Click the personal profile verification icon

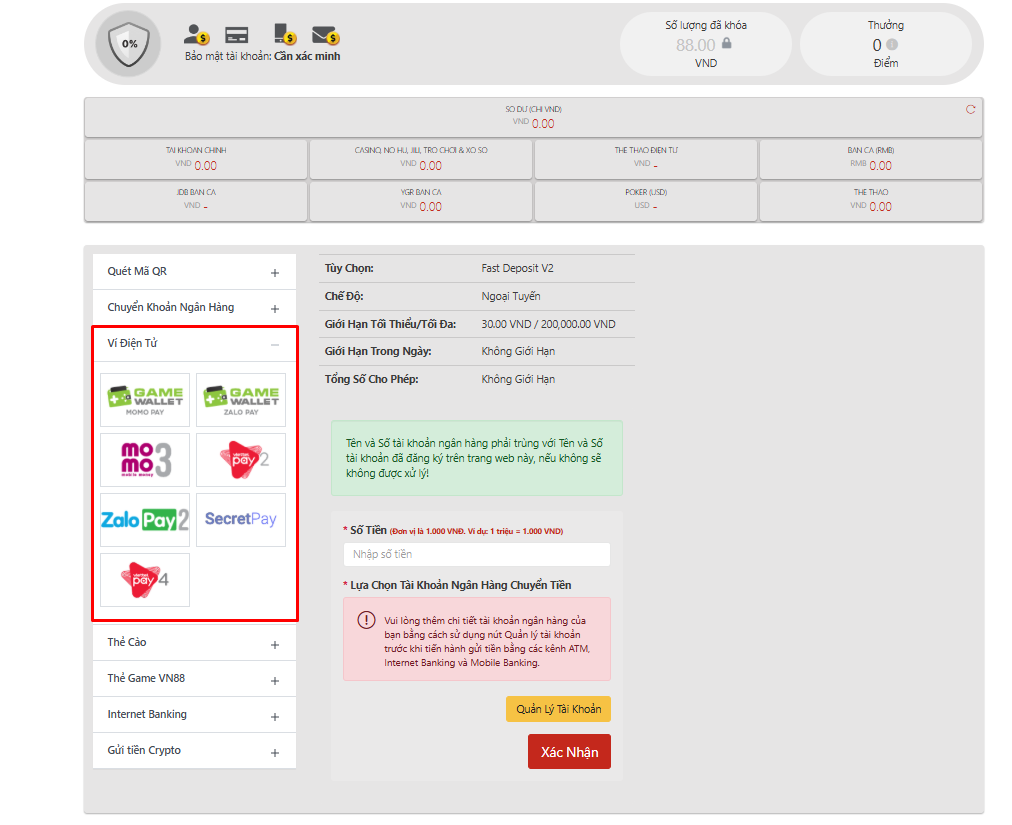click(196, 34)
